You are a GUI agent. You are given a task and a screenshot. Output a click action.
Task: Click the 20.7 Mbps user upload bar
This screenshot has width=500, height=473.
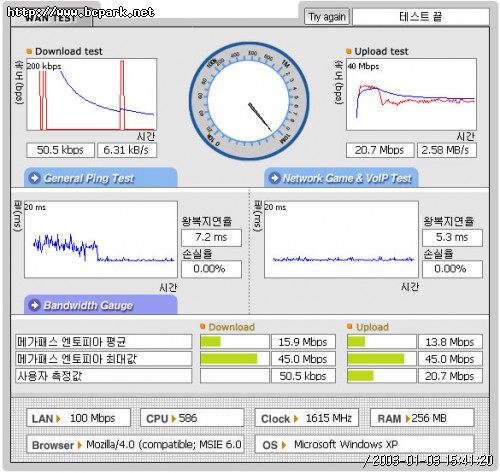(x=382, y=376)
